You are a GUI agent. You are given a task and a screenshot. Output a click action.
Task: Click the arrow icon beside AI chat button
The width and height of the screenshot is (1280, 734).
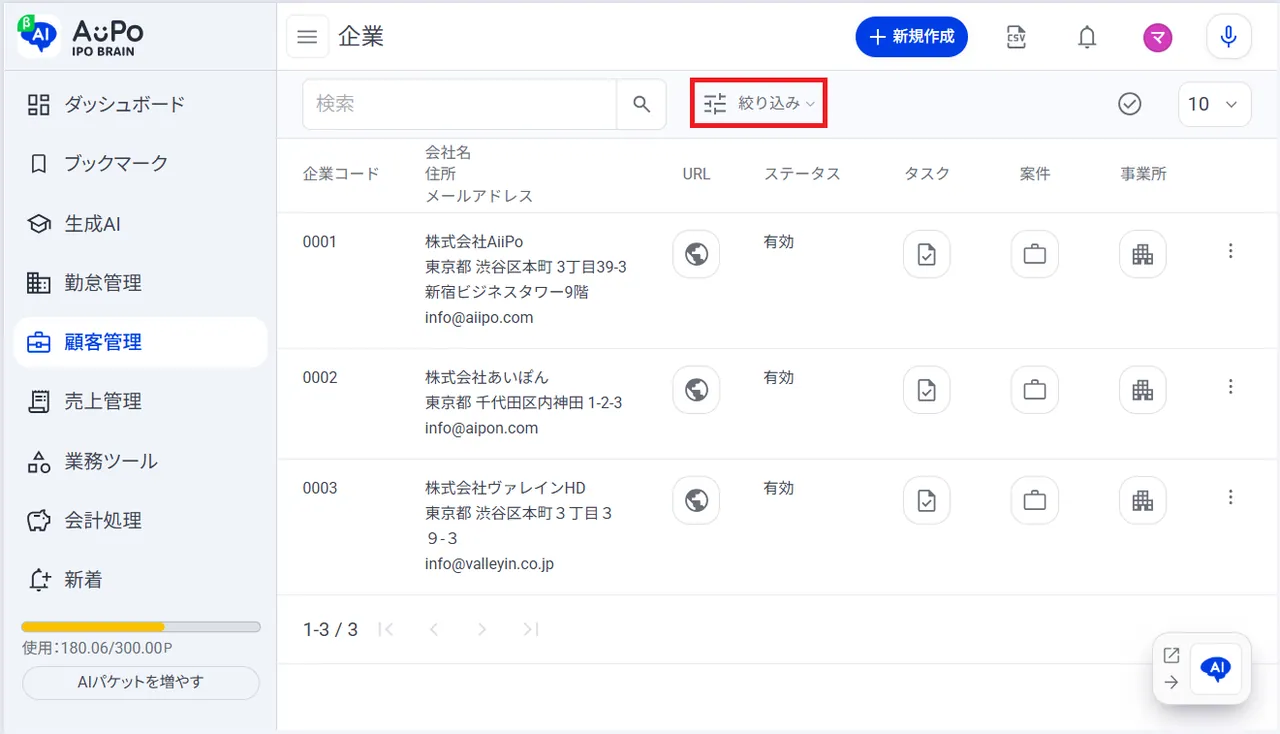click(1171, 683)
